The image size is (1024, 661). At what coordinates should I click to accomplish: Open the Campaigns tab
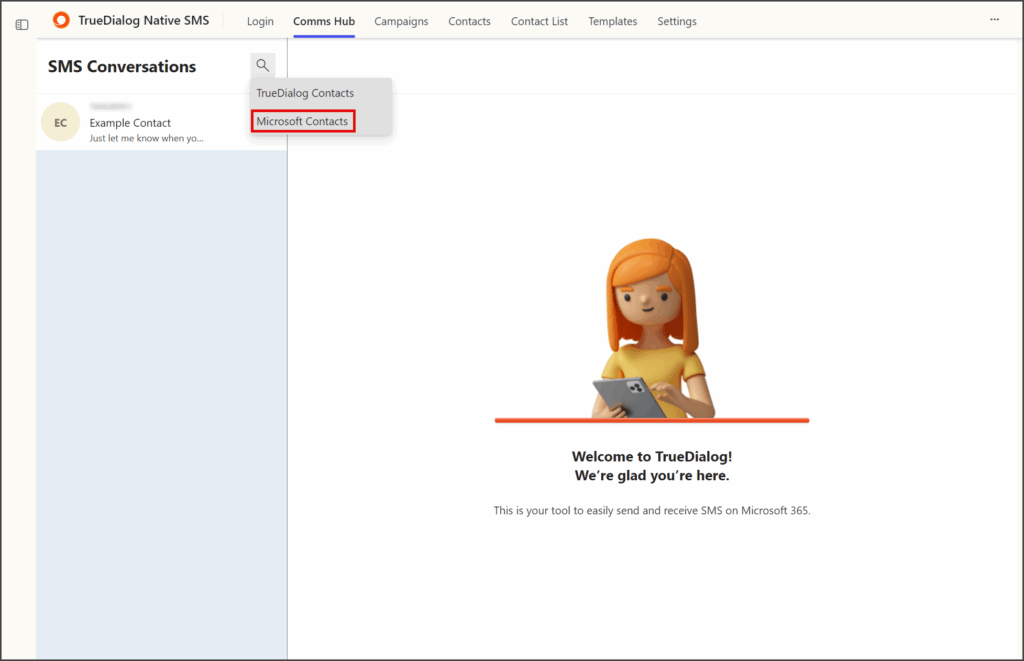(401, 21)
